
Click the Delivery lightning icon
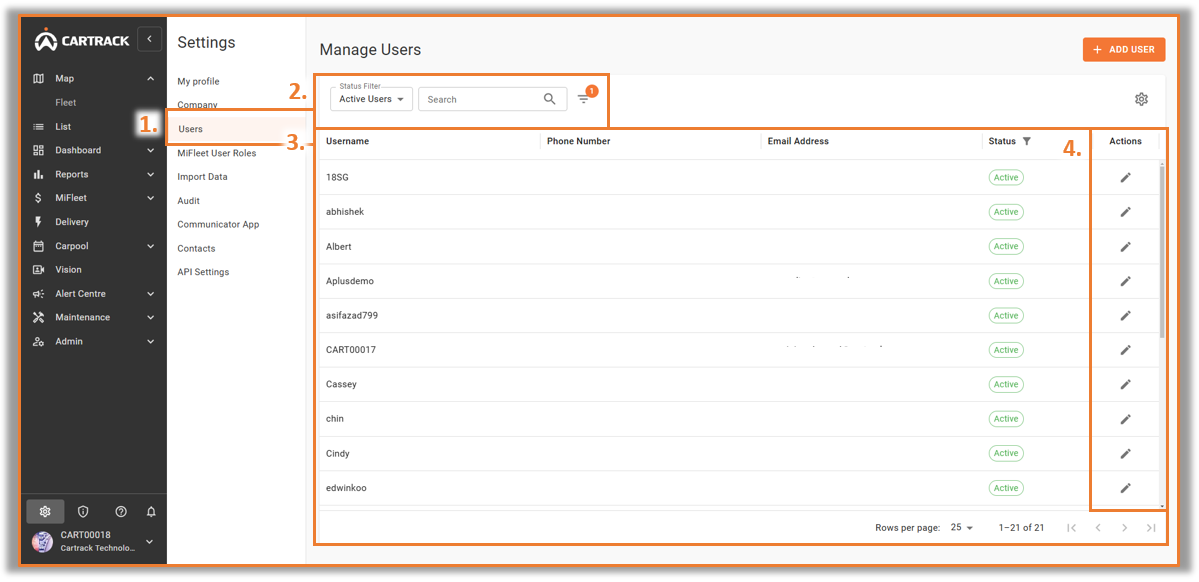[38, 222]
